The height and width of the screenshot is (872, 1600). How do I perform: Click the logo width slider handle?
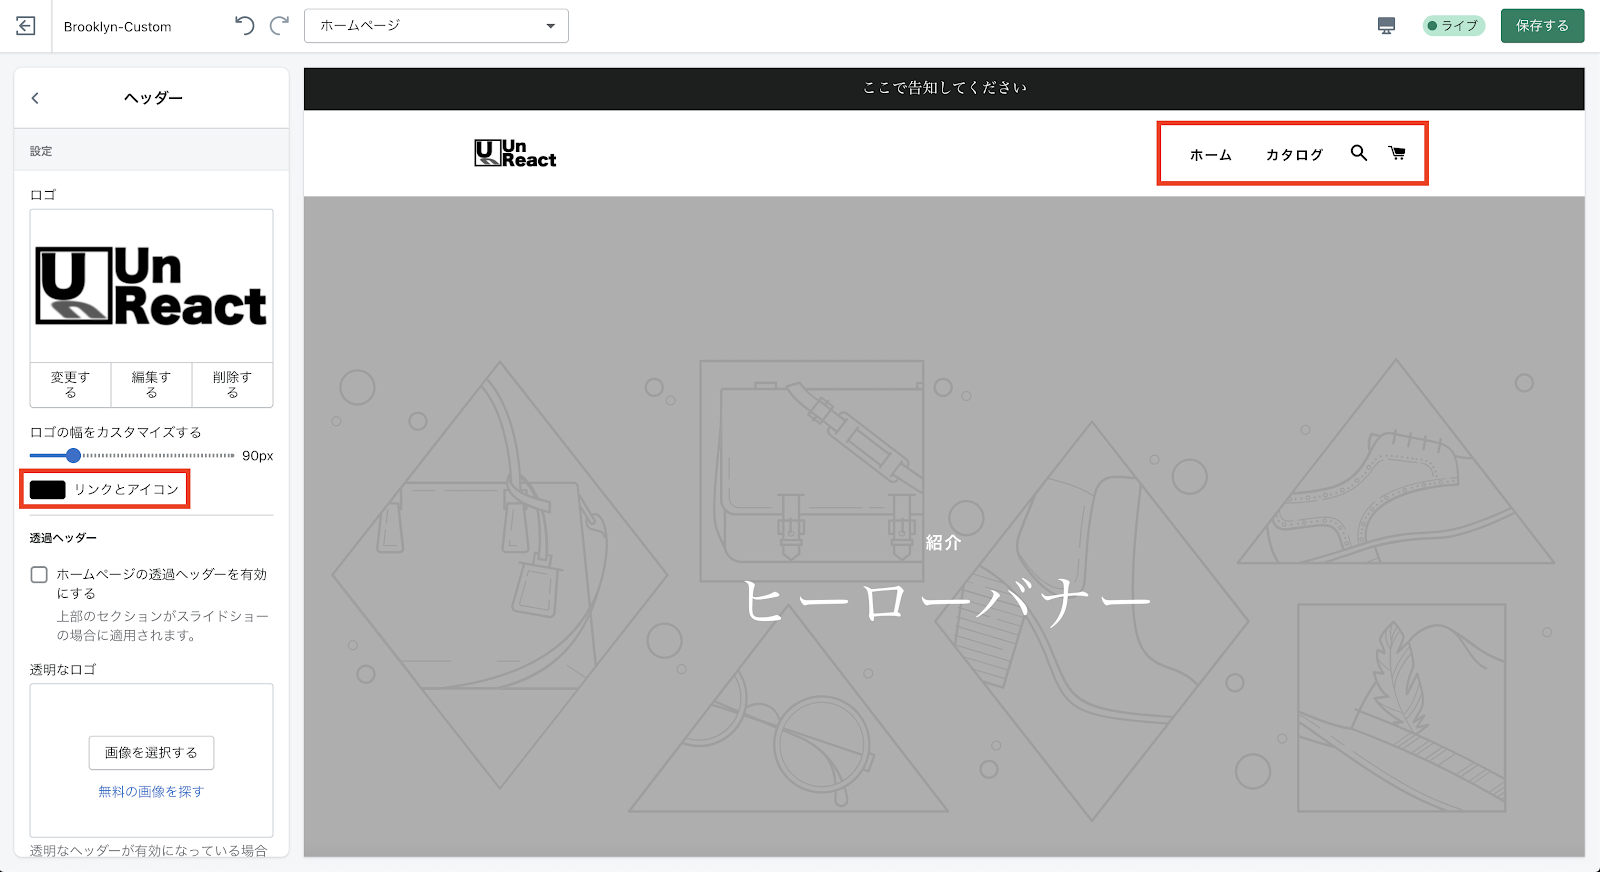click(73, 456)
